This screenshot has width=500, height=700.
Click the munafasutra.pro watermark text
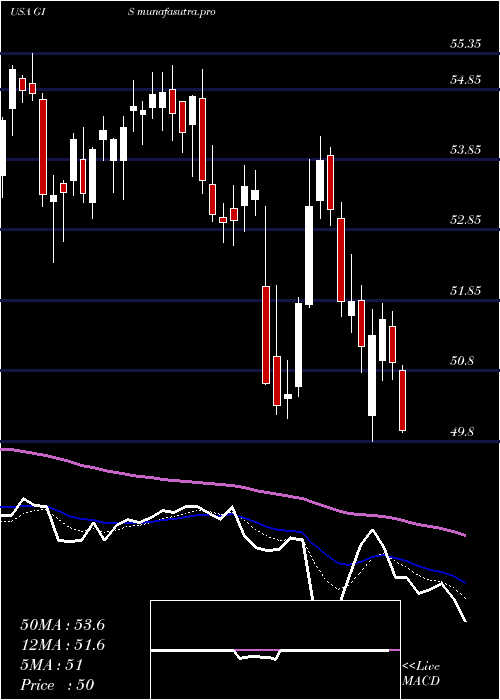pos(177,12)
